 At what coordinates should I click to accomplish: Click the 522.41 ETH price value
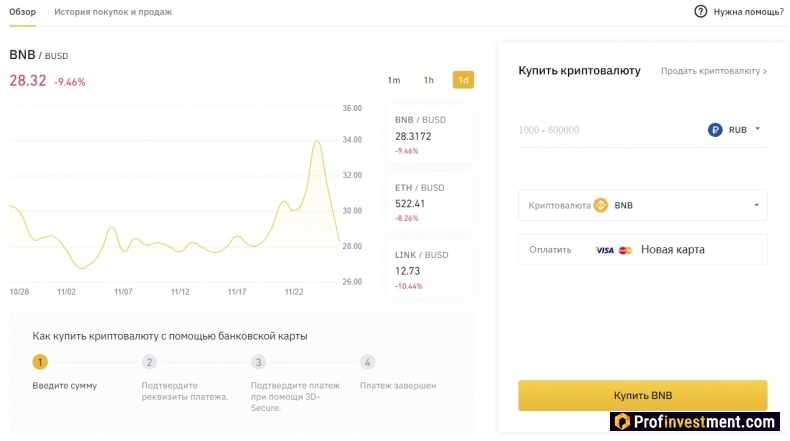pos(410,204)
